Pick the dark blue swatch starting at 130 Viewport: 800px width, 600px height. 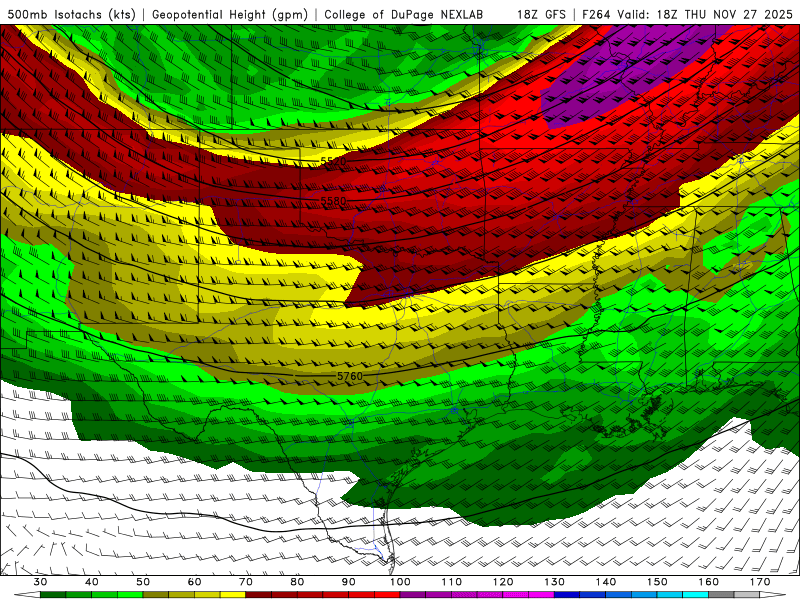click(567, 595)
